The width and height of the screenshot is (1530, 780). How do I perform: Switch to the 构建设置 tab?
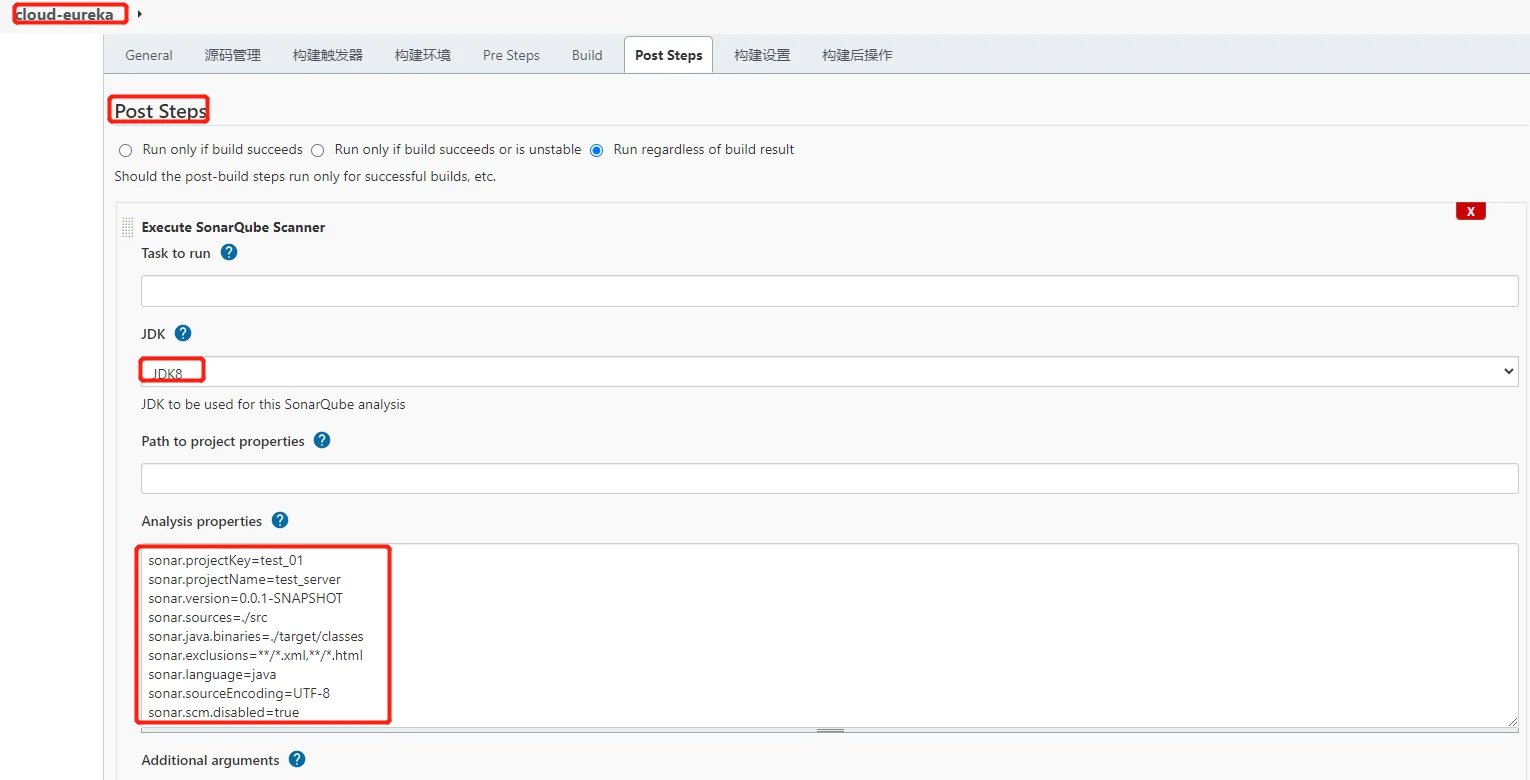762,55
